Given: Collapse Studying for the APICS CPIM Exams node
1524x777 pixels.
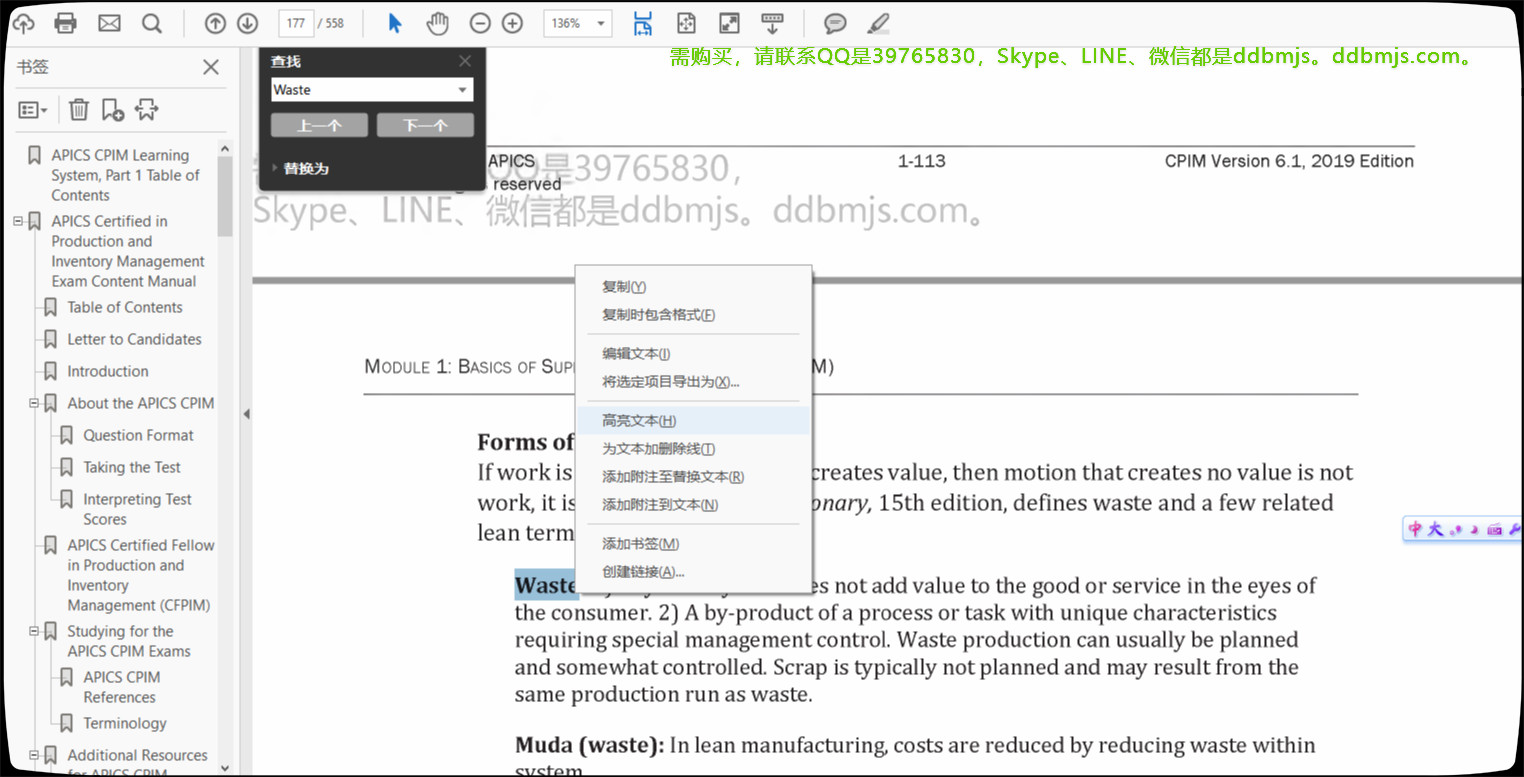Looking at the screenshot, I should (x=34, y=631).
